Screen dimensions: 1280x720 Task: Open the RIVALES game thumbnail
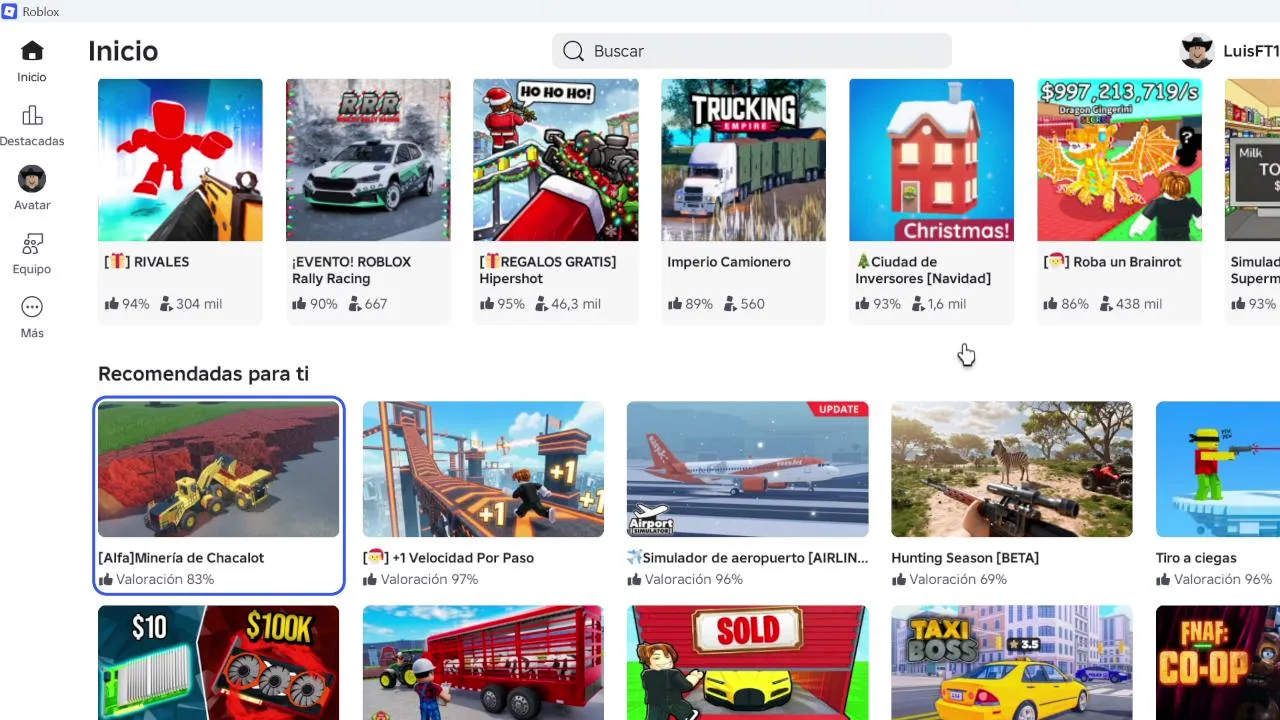[x=180, y=160]
